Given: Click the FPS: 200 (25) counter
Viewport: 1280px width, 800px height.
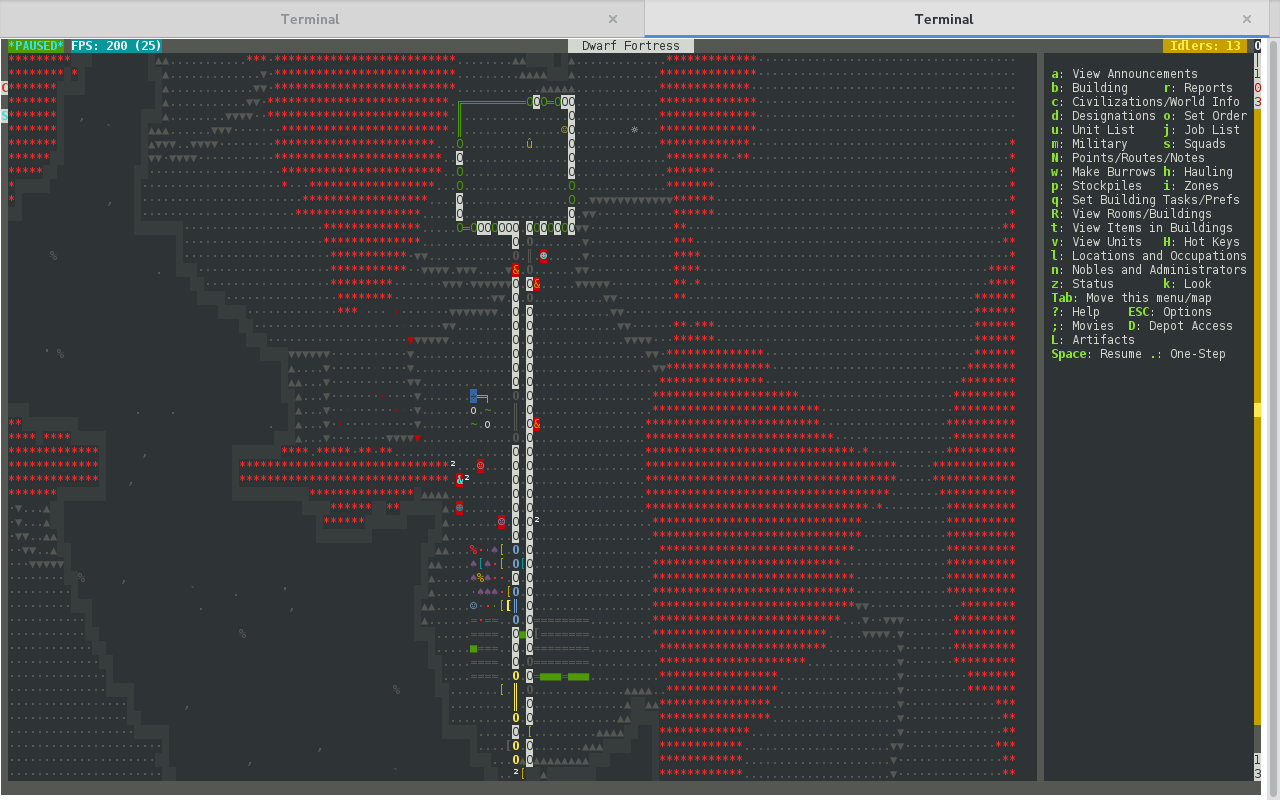Looking at the screenshot, I should point(116,46).
